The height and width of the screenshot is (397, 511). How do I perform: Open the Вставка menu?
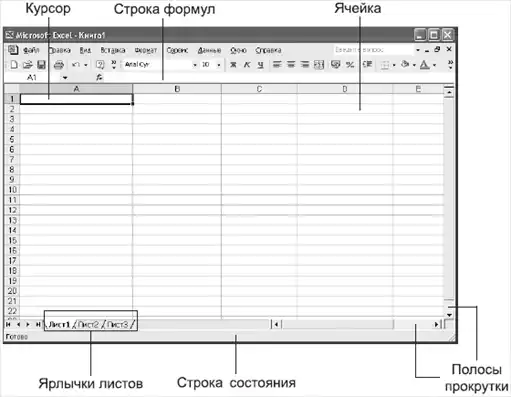(x=113, y=50)
